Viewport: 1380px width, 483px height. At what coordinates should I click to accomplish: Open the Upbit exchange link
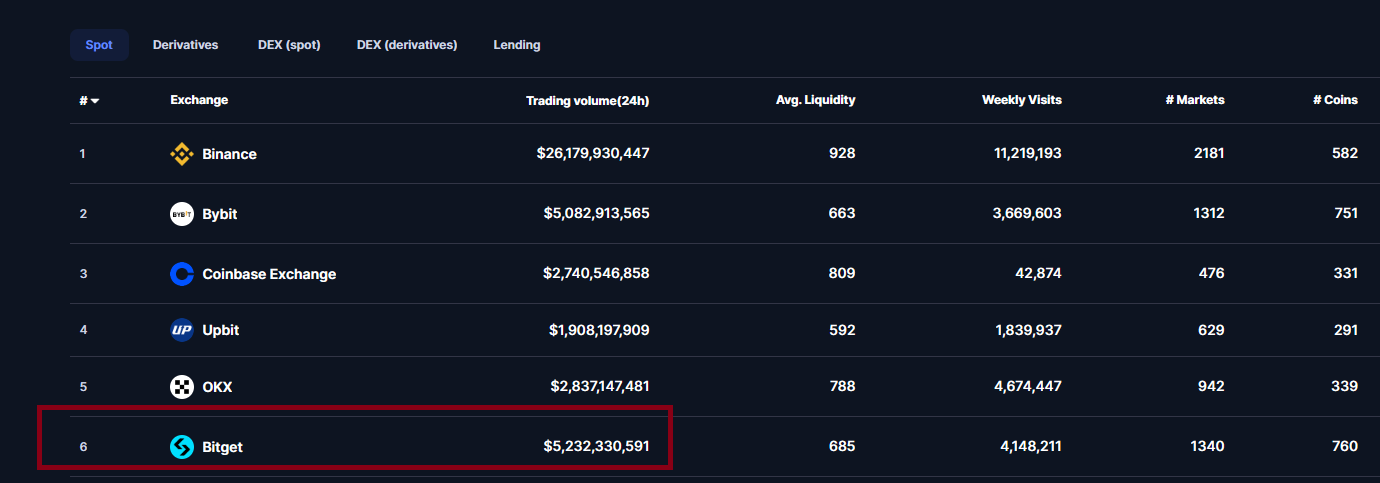tap(221, 330)
